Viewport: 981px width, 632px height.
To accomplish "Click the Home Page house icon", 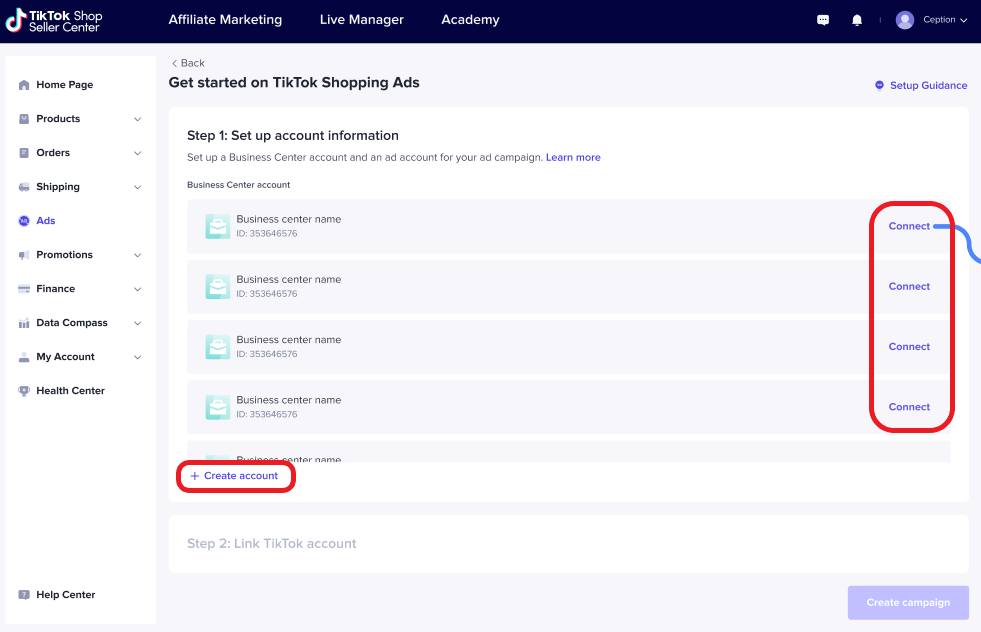I will [24, 85].
